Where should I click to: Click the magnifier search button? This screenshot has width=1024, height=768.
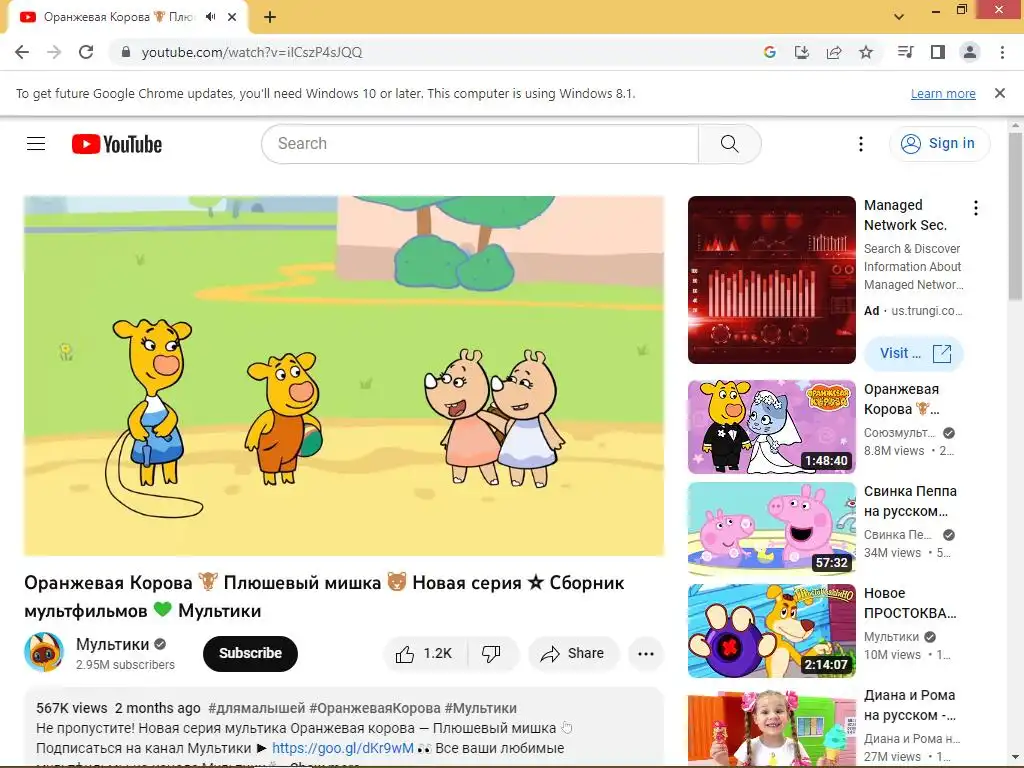point(729,144)
